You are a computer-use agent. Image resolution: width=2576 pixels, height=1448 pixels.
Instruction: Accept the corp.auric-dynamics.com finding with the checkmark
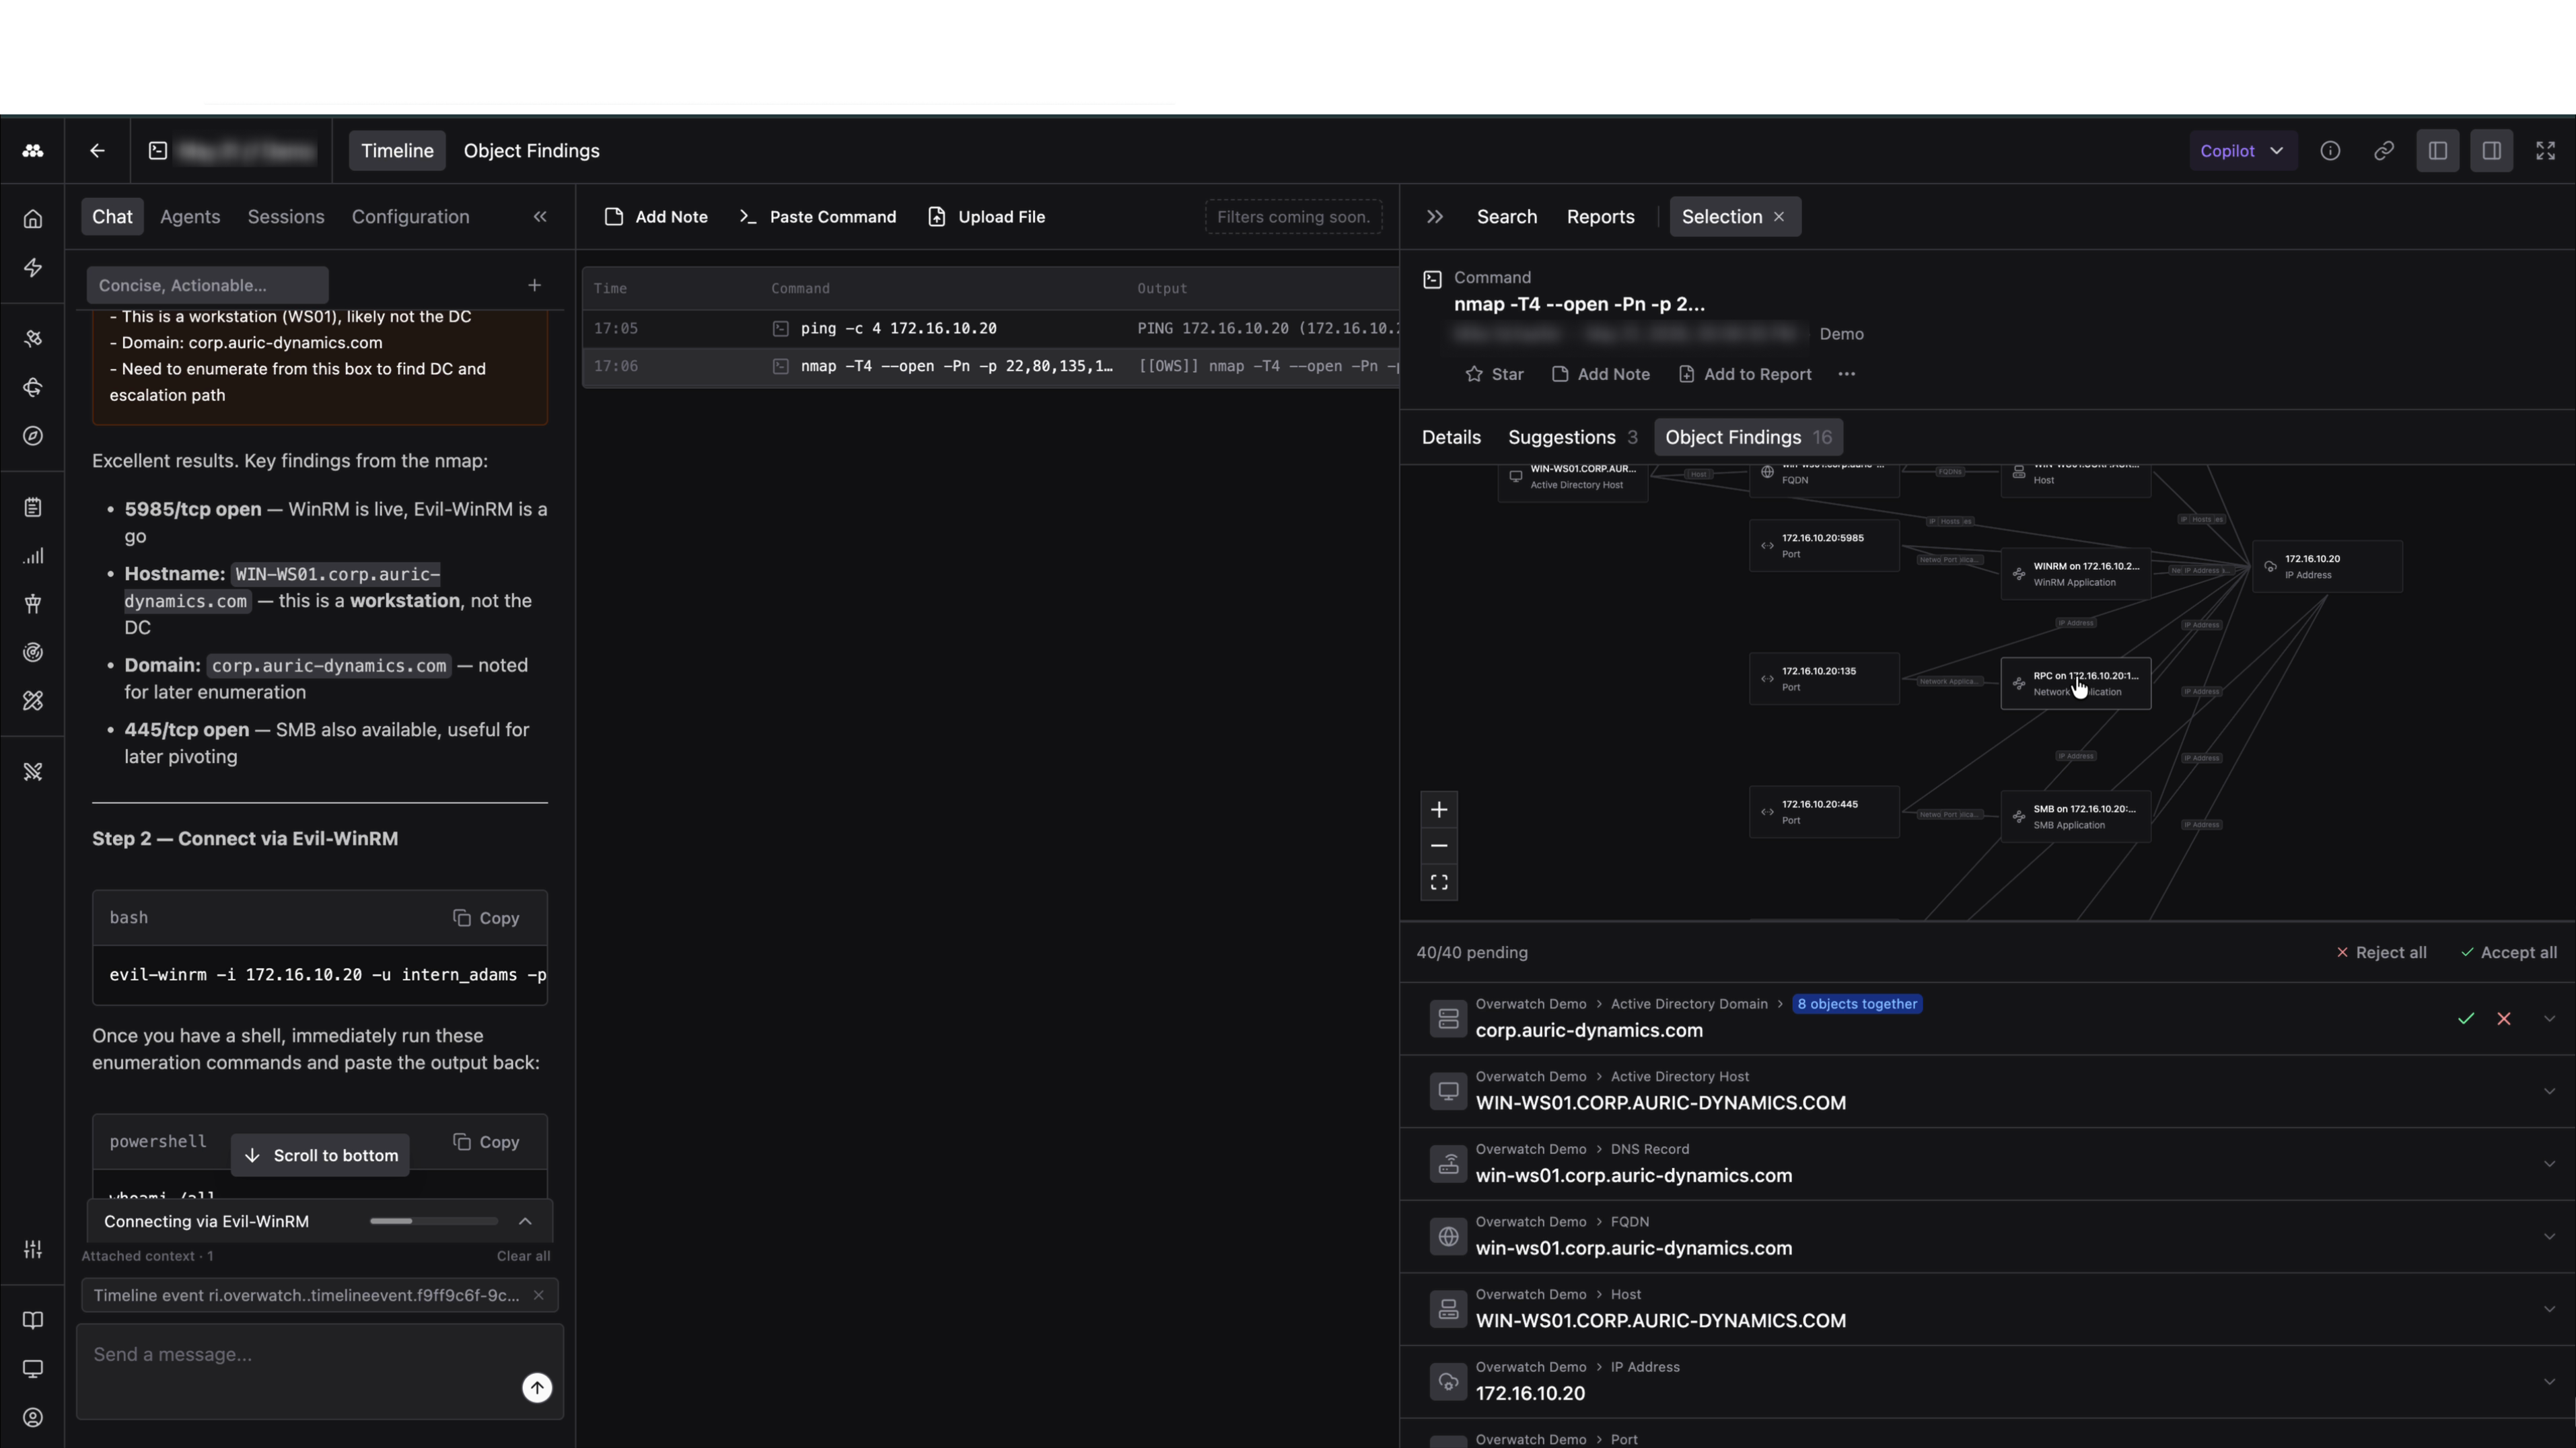tap(2466, 1019)
